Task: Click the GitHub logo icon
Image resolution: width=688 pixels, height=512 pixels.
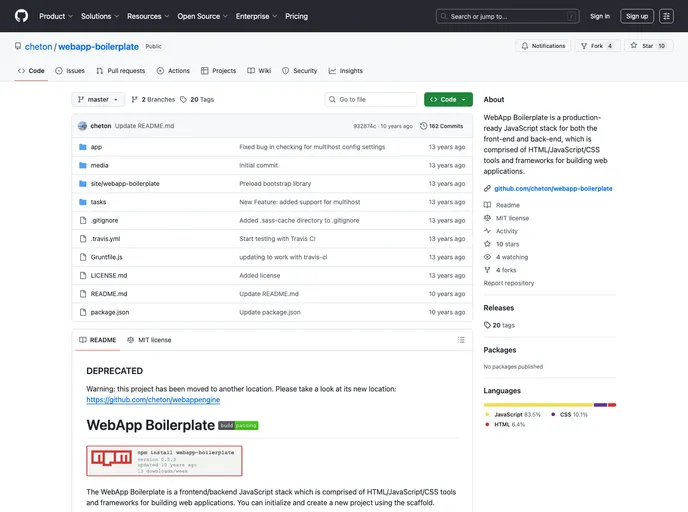Action: [x=21, y=16]
